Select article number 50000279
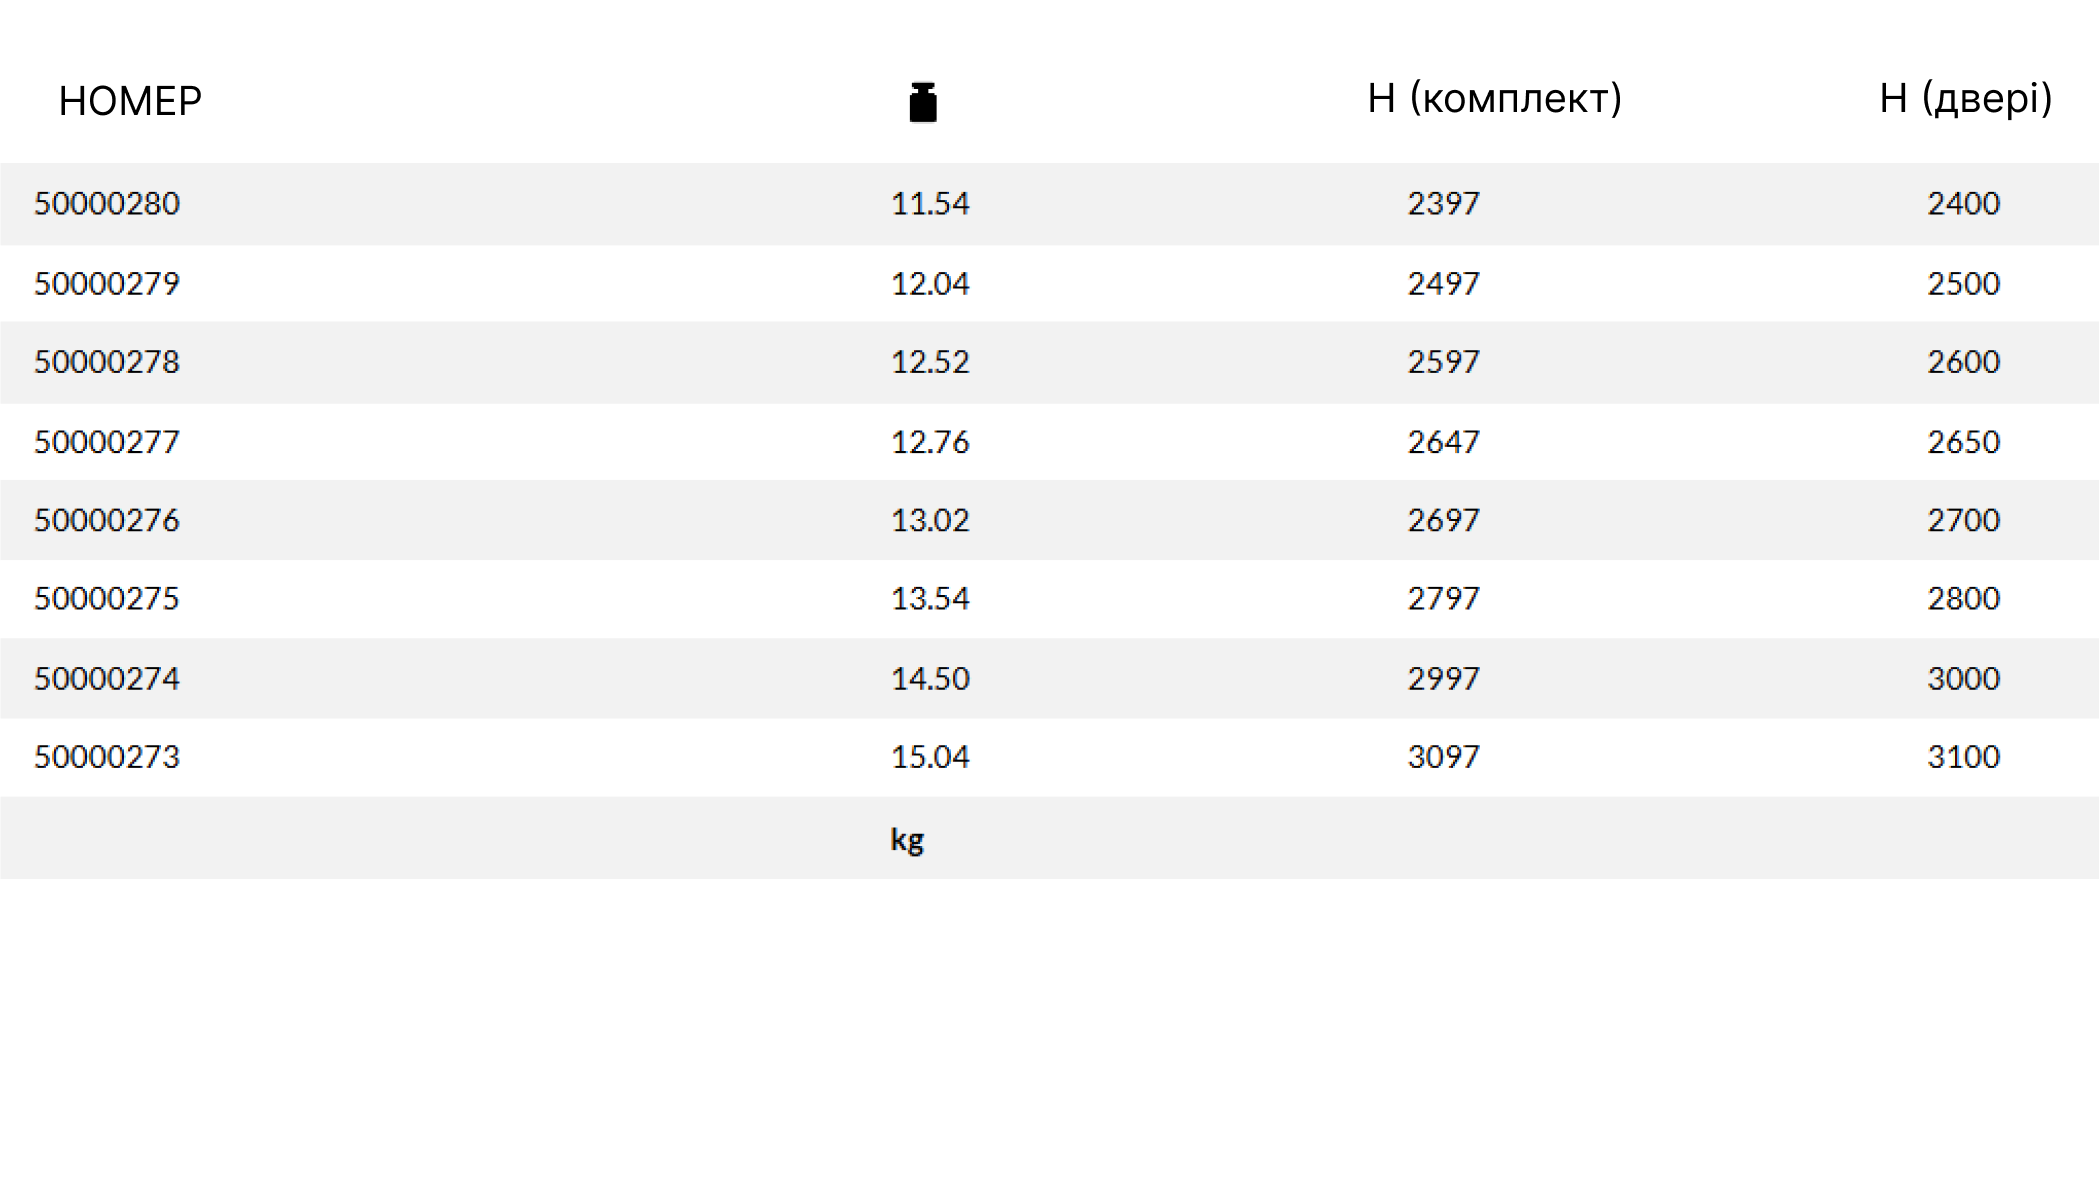The width and height of the screenshot is (2099, 1200). tap(107, 284)
